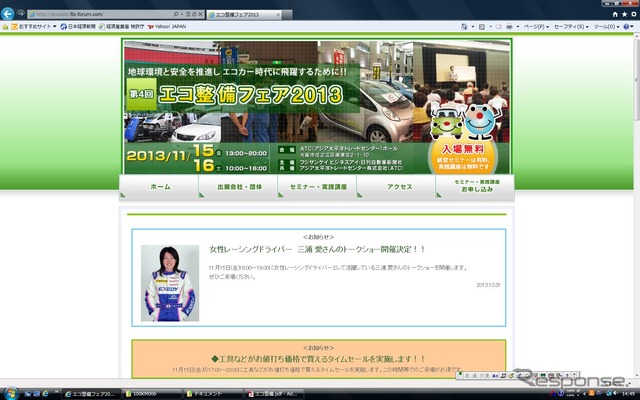
Task: Open the セミナー・実践講座 お申し込み tab
Action: coord(475,187)
